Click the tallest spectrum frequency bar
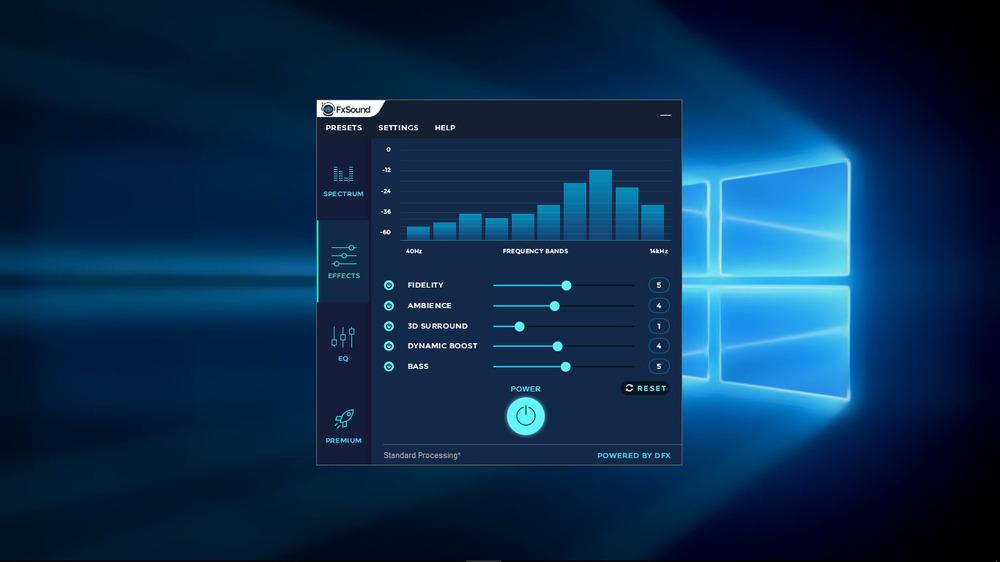This screenshot has width=1000, height=562. click(x=601, y=205)
